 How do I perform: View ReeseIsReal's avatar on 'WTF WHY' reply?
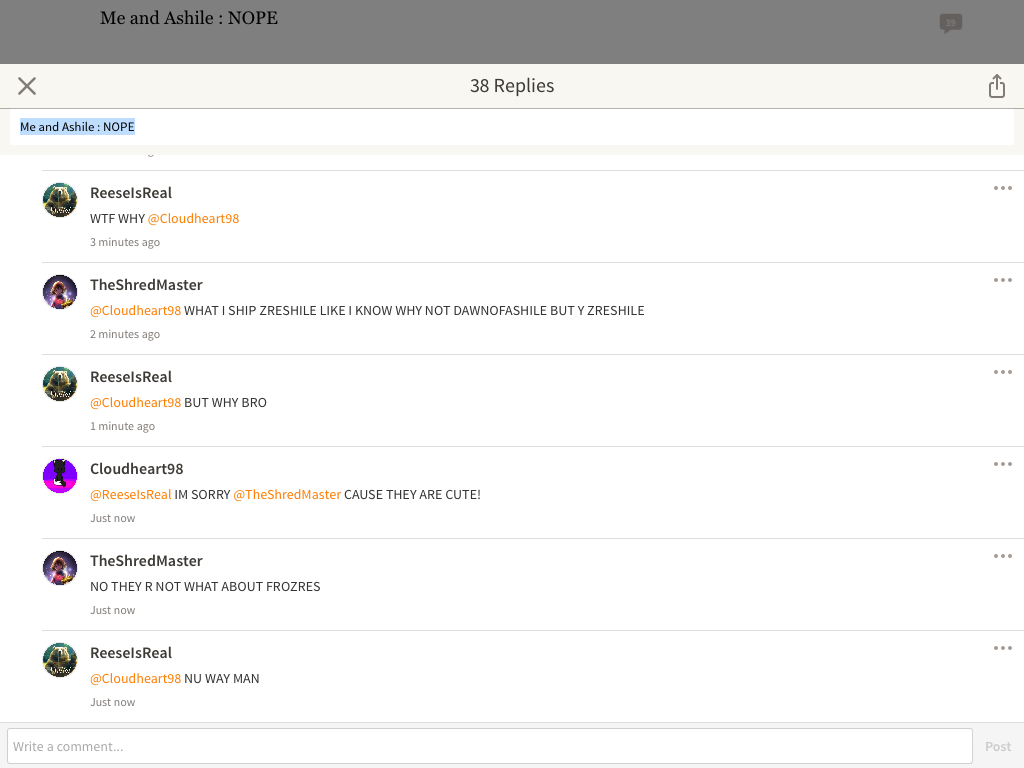click(x=60, y=200)
